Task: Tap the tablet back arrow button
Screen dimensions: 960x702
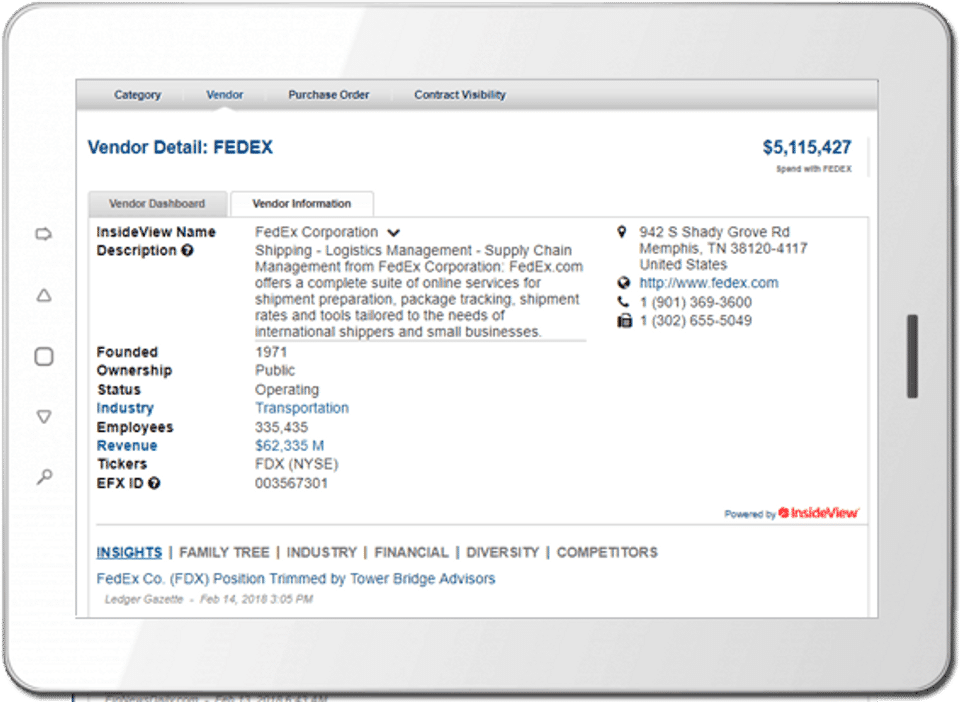Action: pos(43,234)
